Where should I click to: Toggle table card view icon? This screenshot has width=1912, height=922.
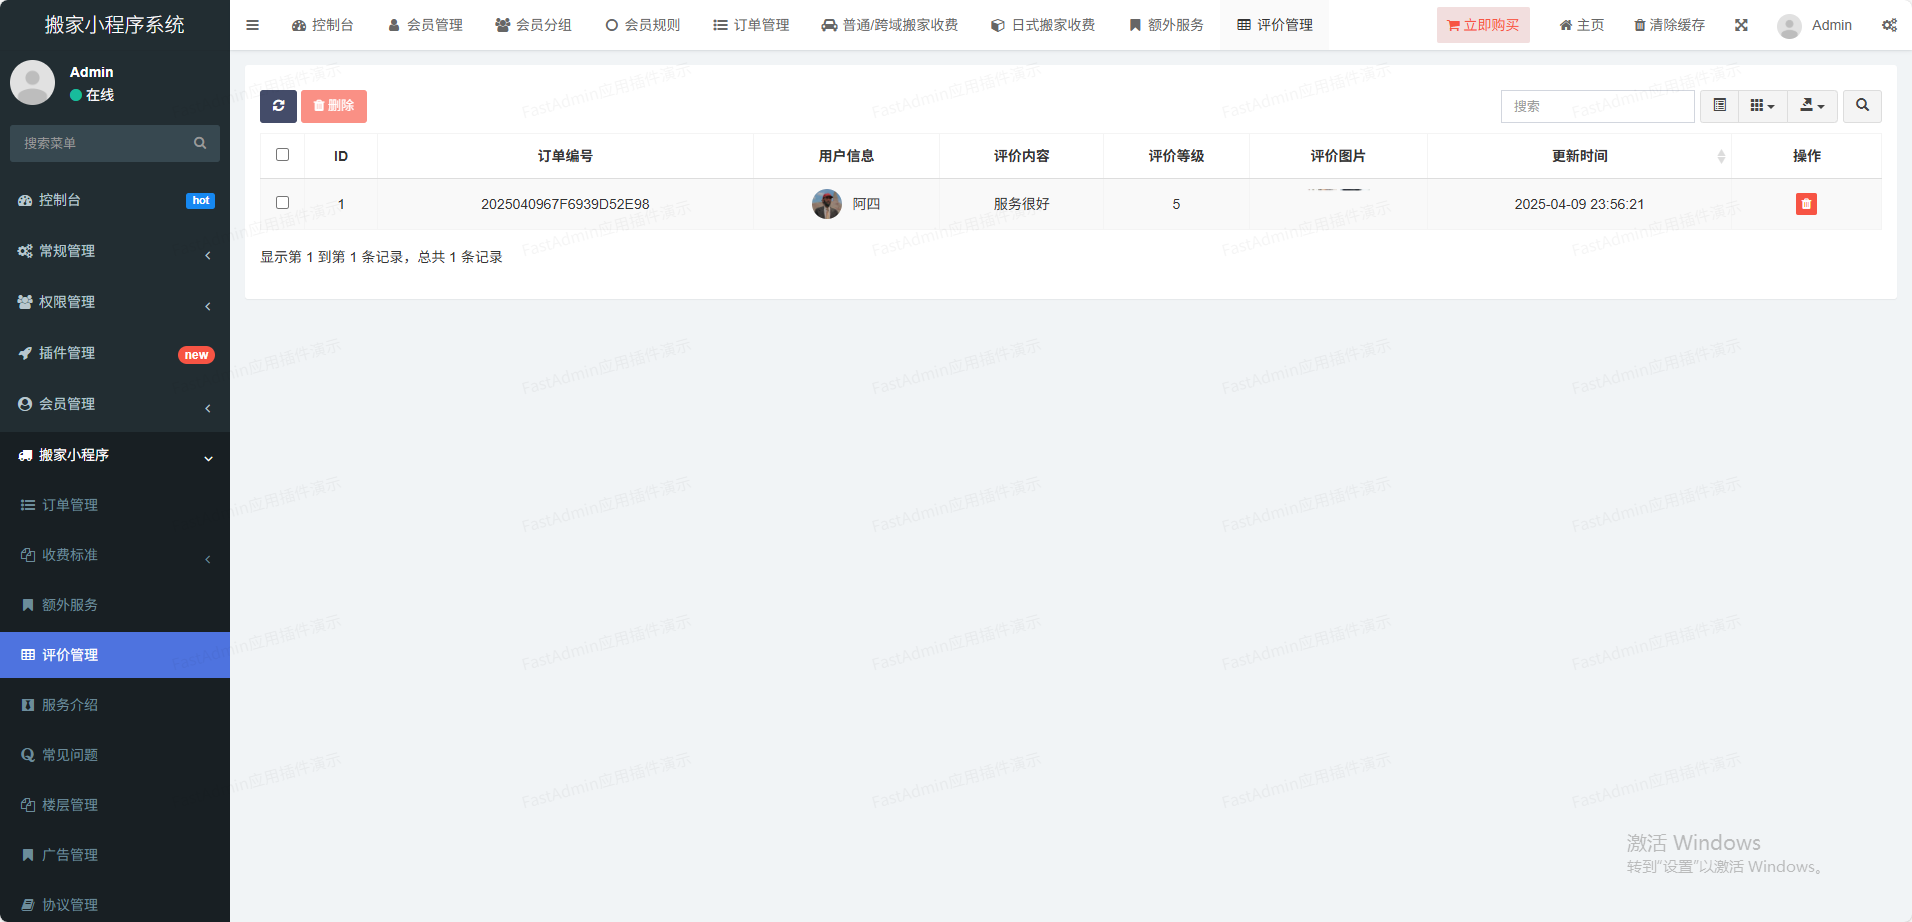point(1719,106)
